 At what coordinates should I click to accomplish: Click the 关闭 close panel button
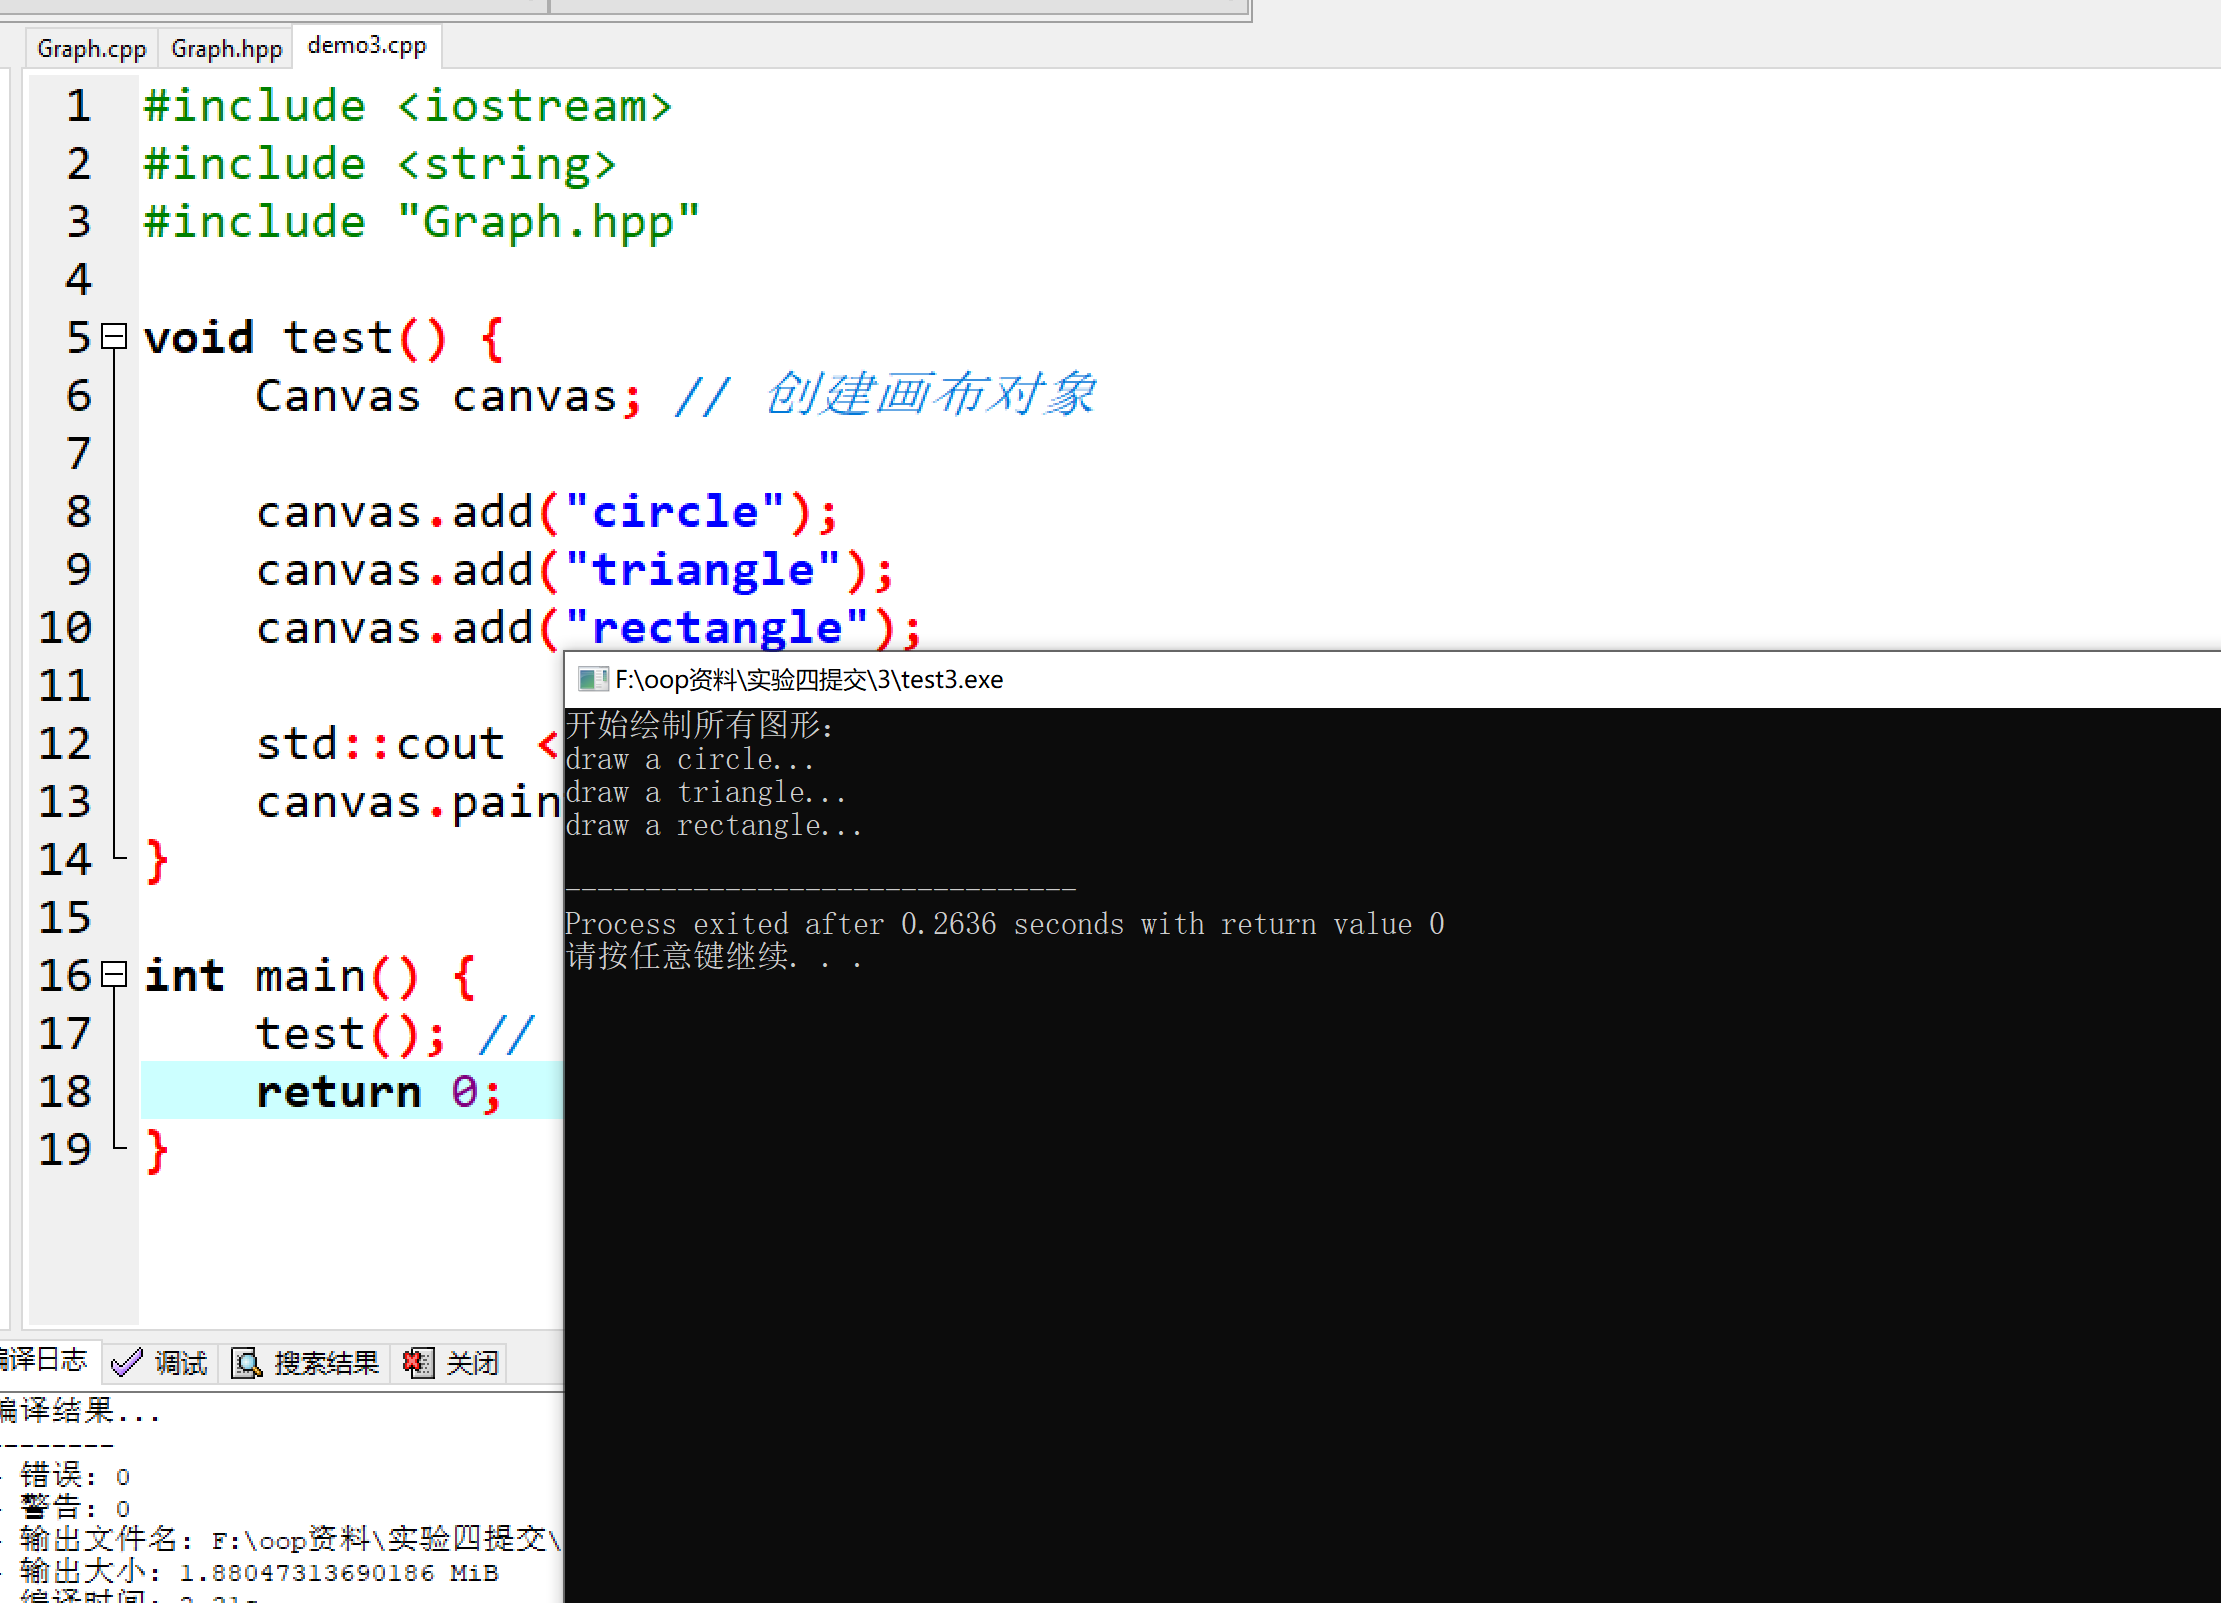pyautogui.click(x=471, y=1362)
